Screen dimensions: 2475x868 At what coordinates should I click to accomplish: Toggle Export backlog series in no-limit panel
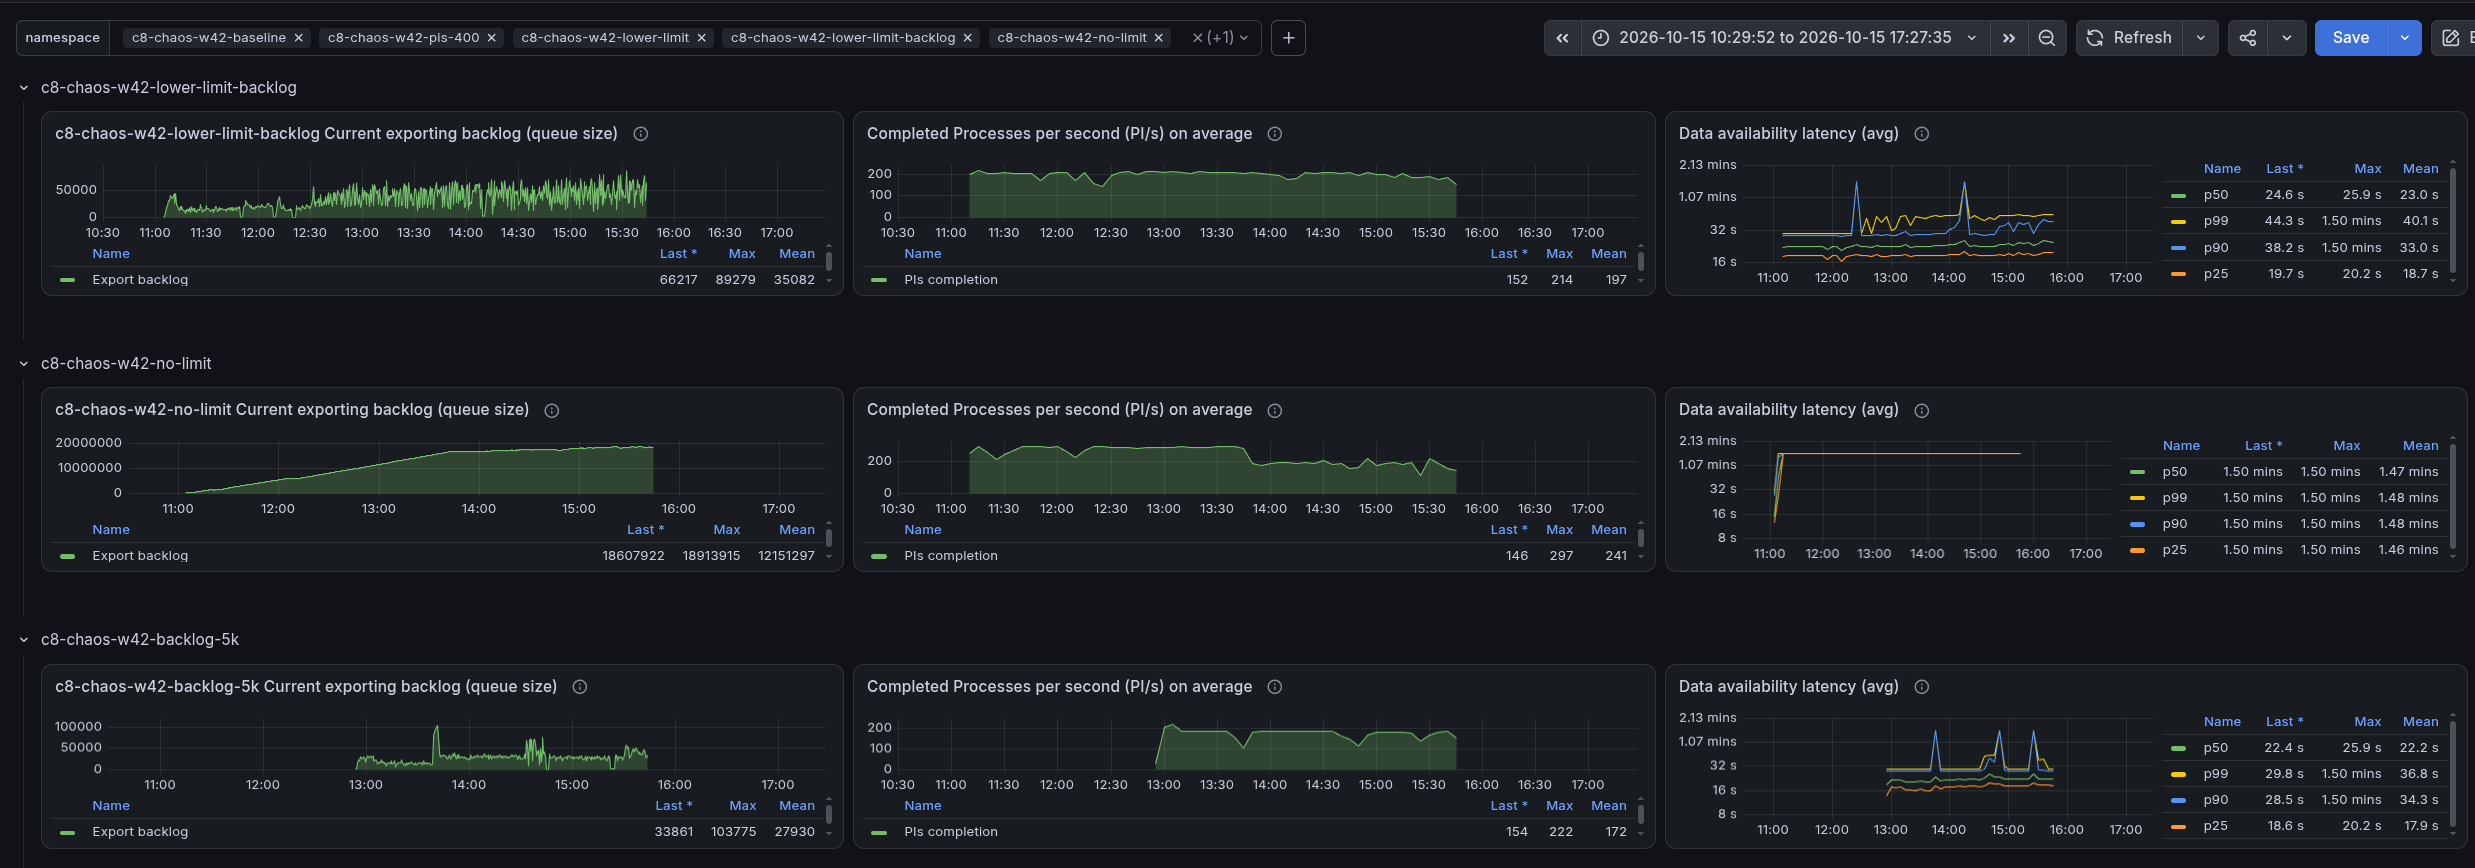[x=140, y=556]
